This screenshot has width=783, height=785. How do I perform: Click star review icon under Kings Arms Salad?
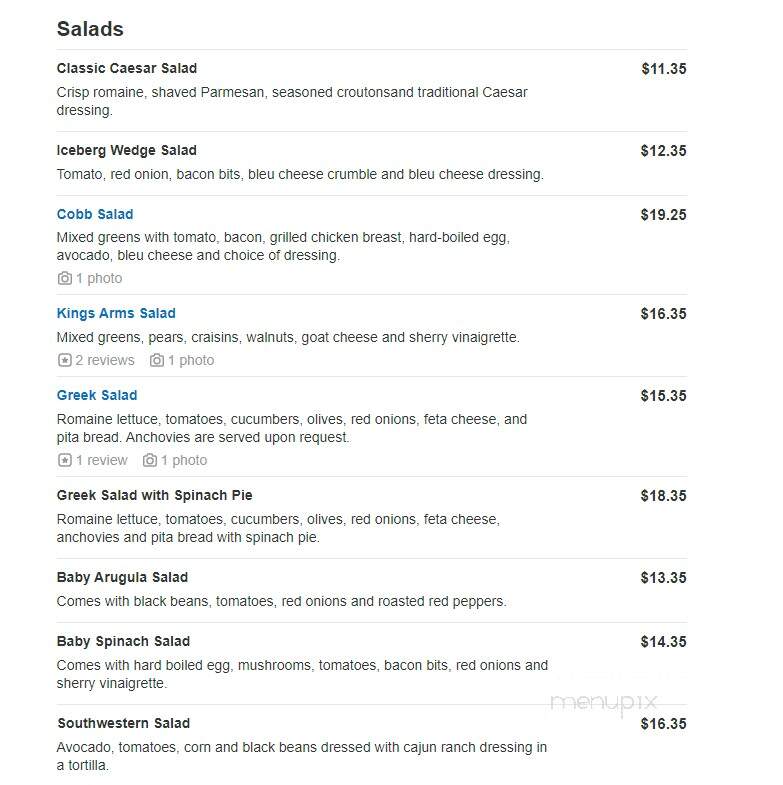(x=65, y=360)
